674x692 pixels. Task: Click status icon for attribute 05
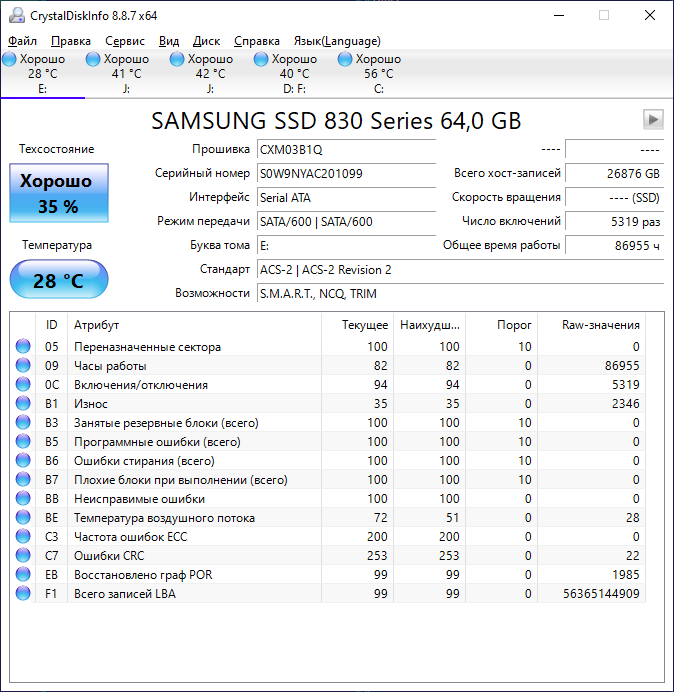pos(23,346)
